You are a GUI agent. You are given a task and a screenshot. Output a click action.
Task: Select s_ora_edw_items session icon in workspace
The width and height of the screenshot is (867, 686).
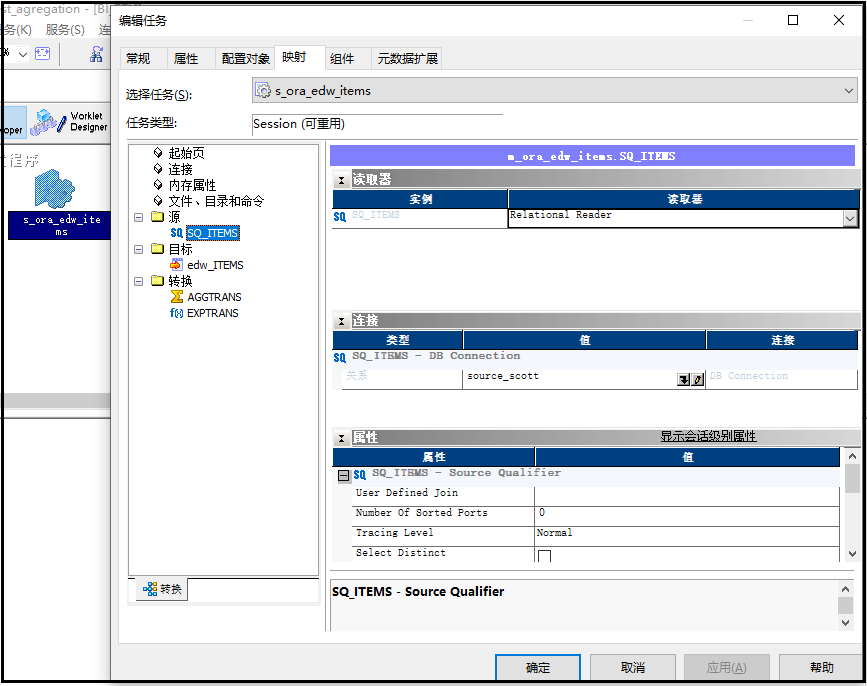point(55,190)
